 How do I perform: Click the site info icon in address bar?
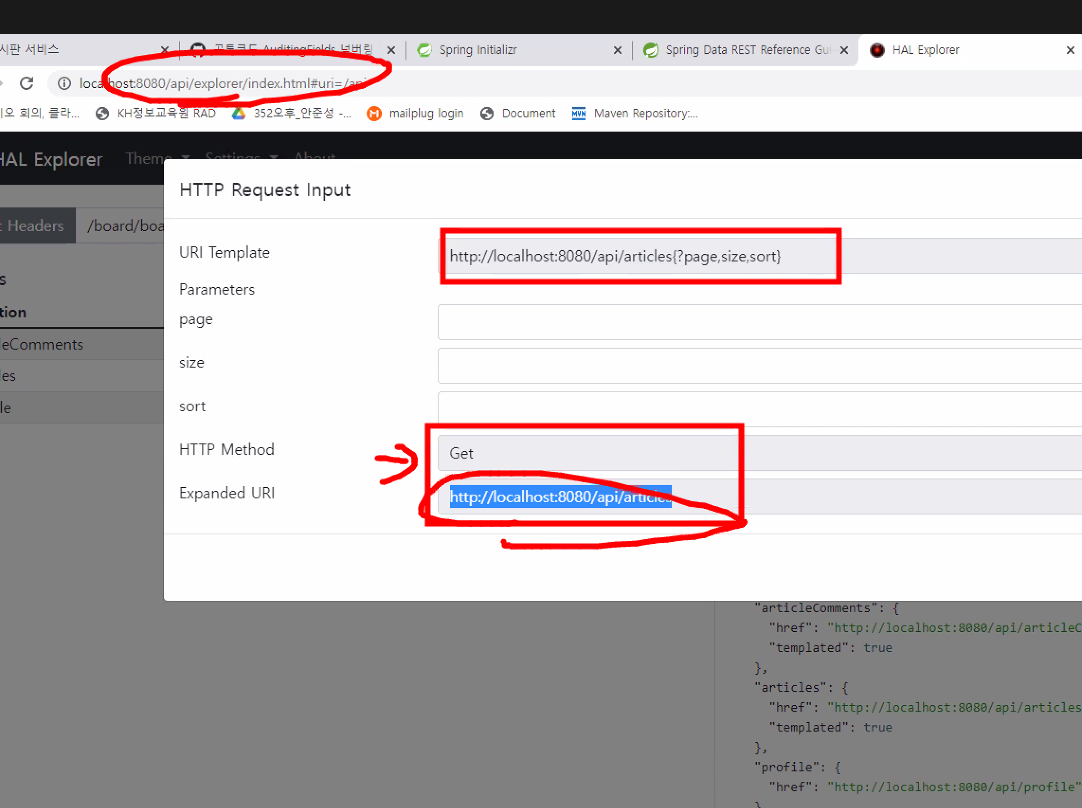point(65,85)
